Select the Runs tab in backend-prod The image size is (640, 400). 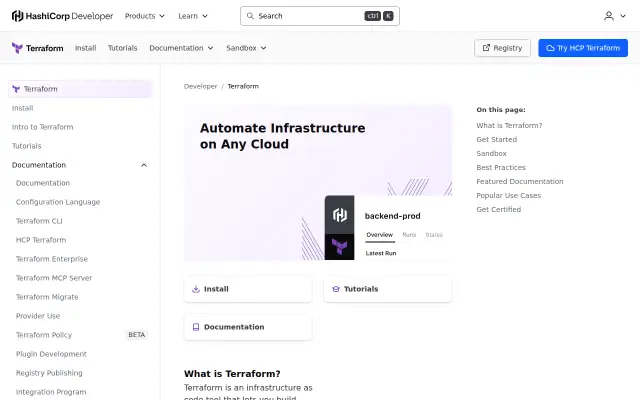coord(409,235)
